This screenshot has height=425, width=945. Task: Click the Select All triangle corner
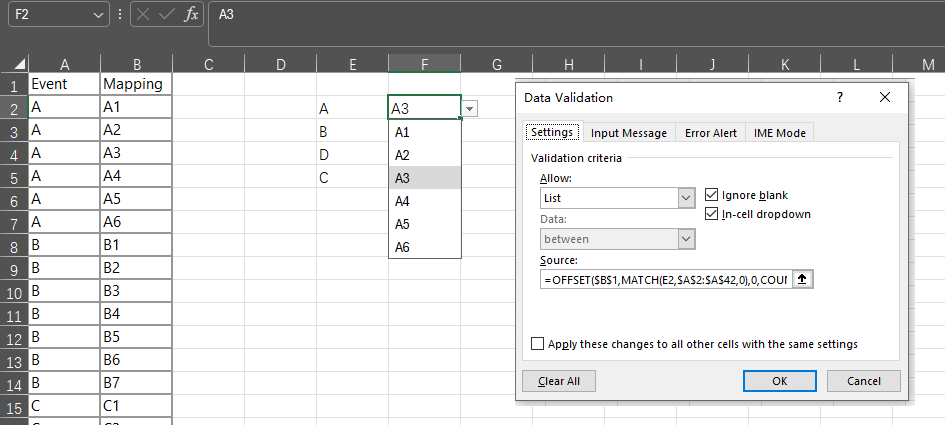pos(20,64)
